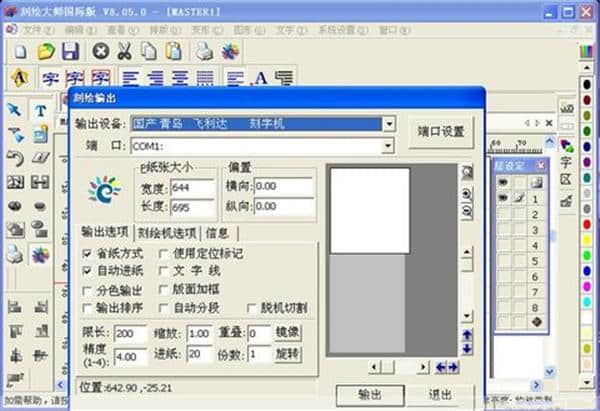Click the Save floppy disk icon
Image resolution: width=600 pixels, height=411 pixels.
click(70, 51)
